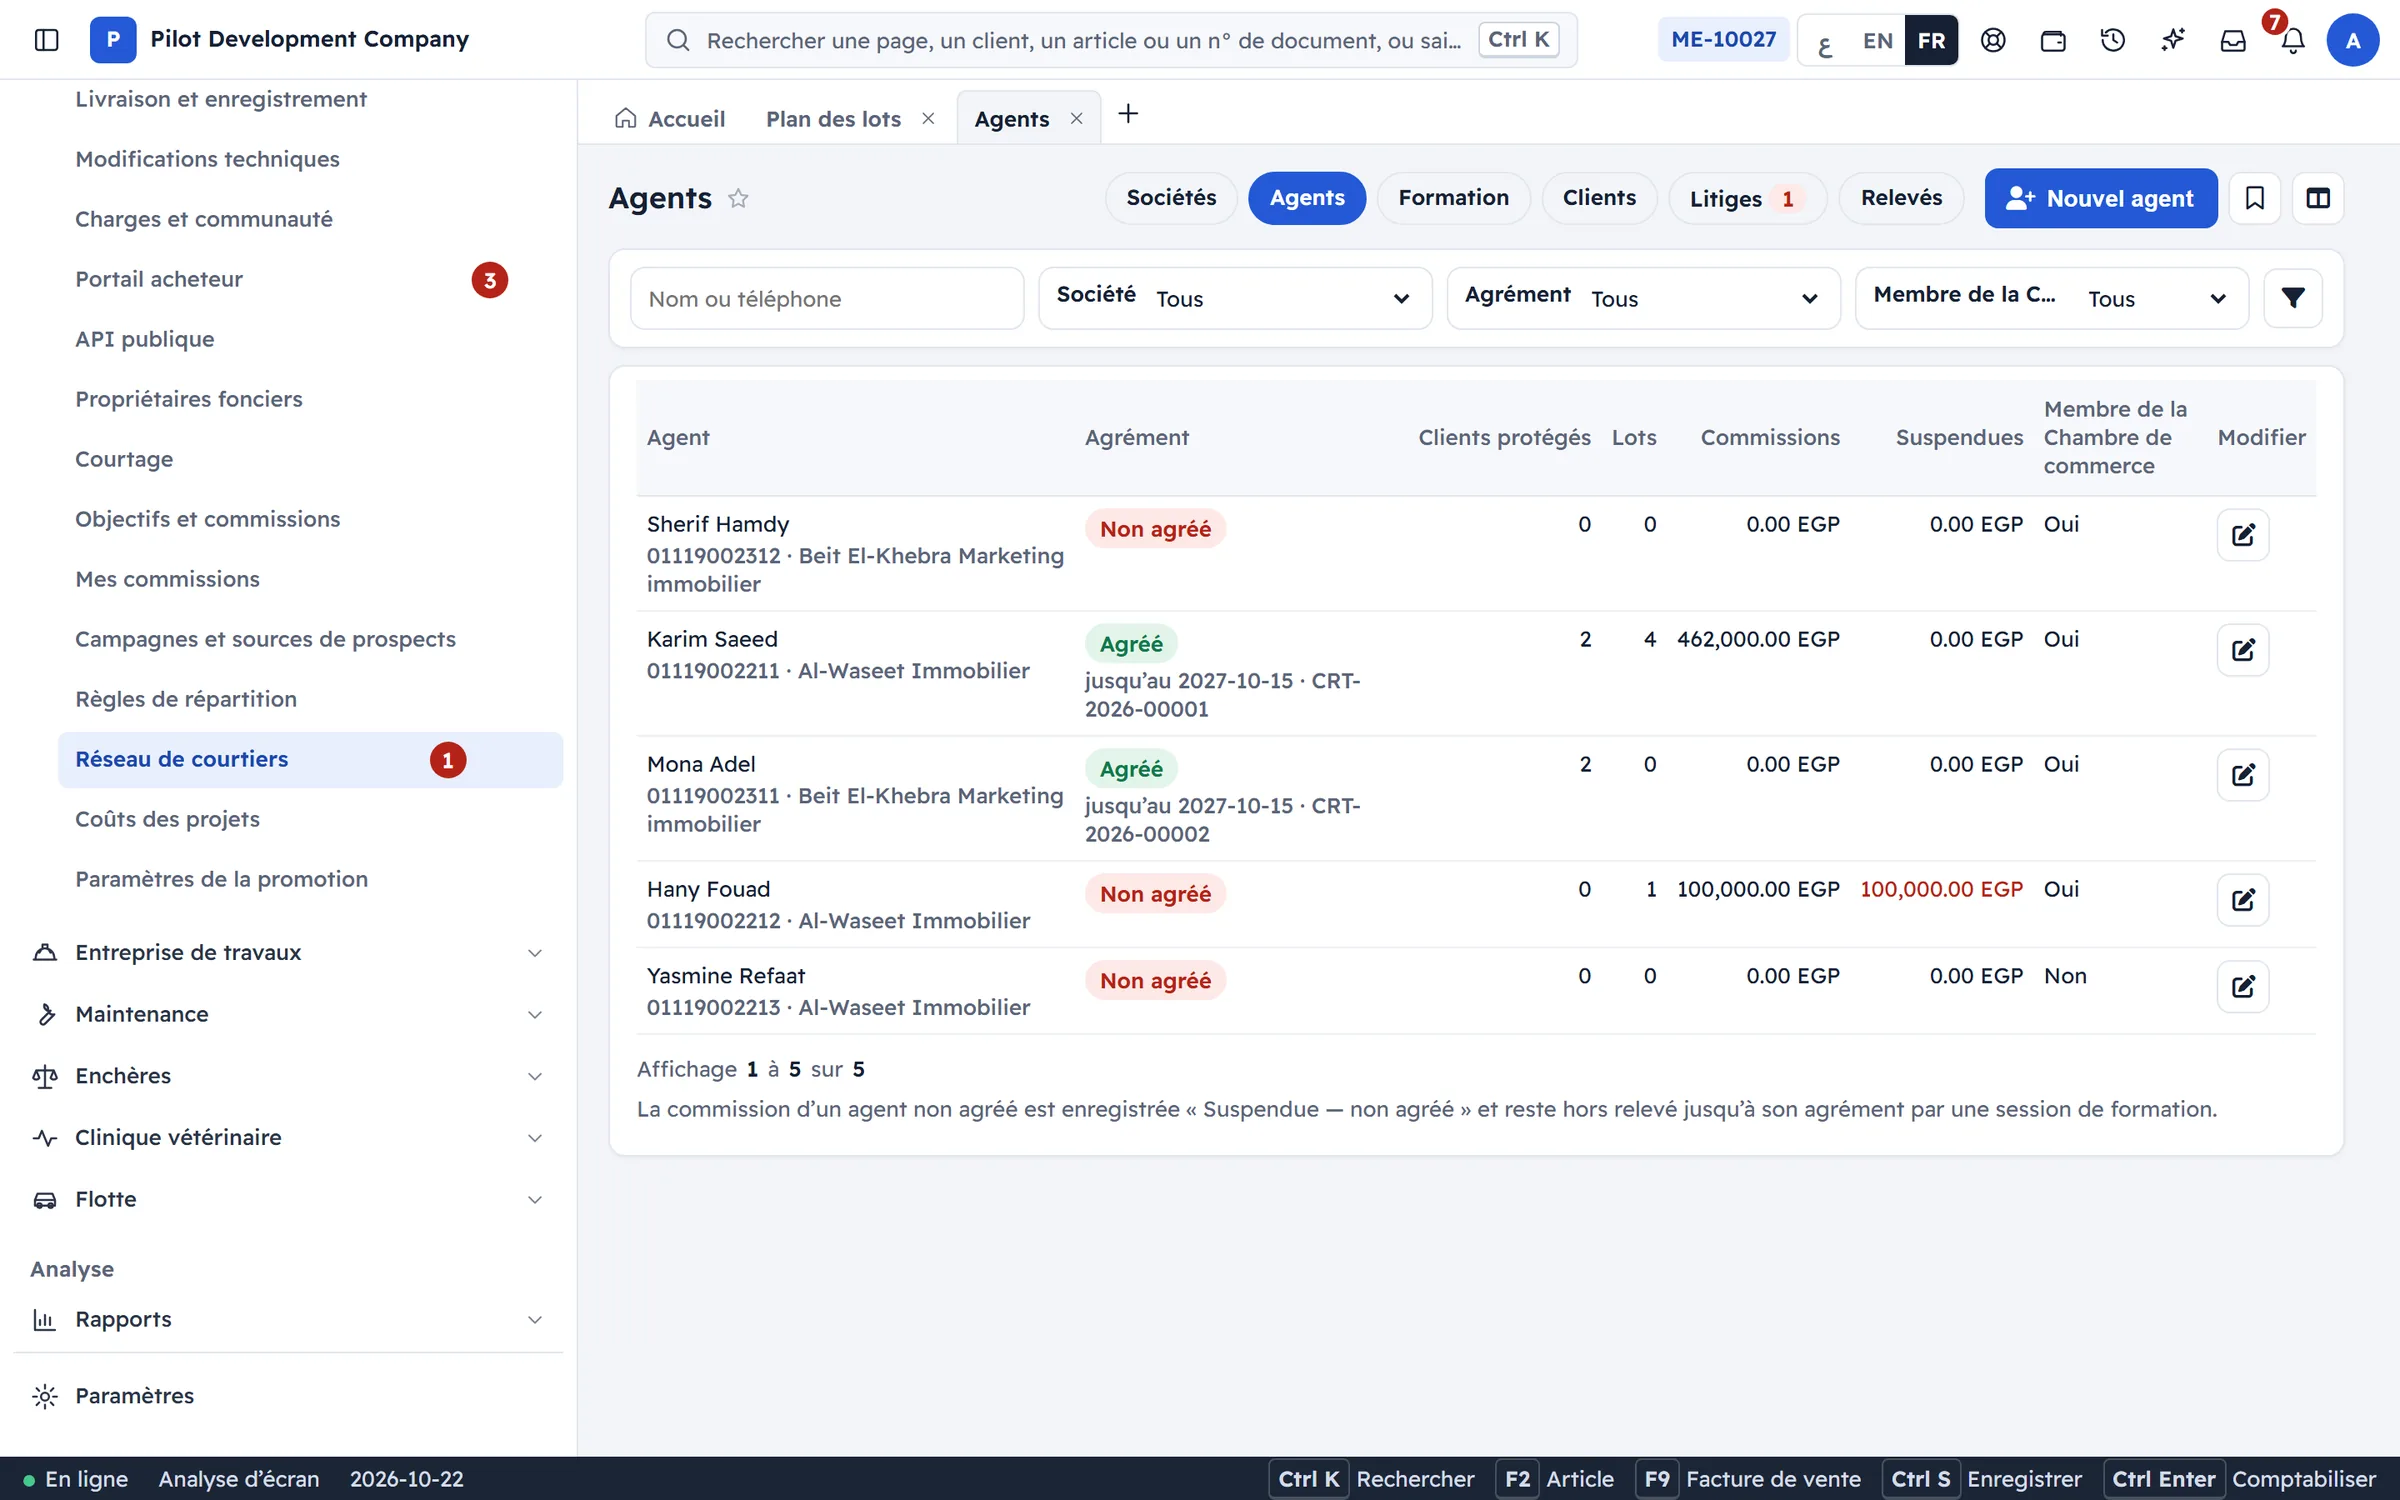
Task: Open the support lifebuoy icon
Action: (1993, 40)
